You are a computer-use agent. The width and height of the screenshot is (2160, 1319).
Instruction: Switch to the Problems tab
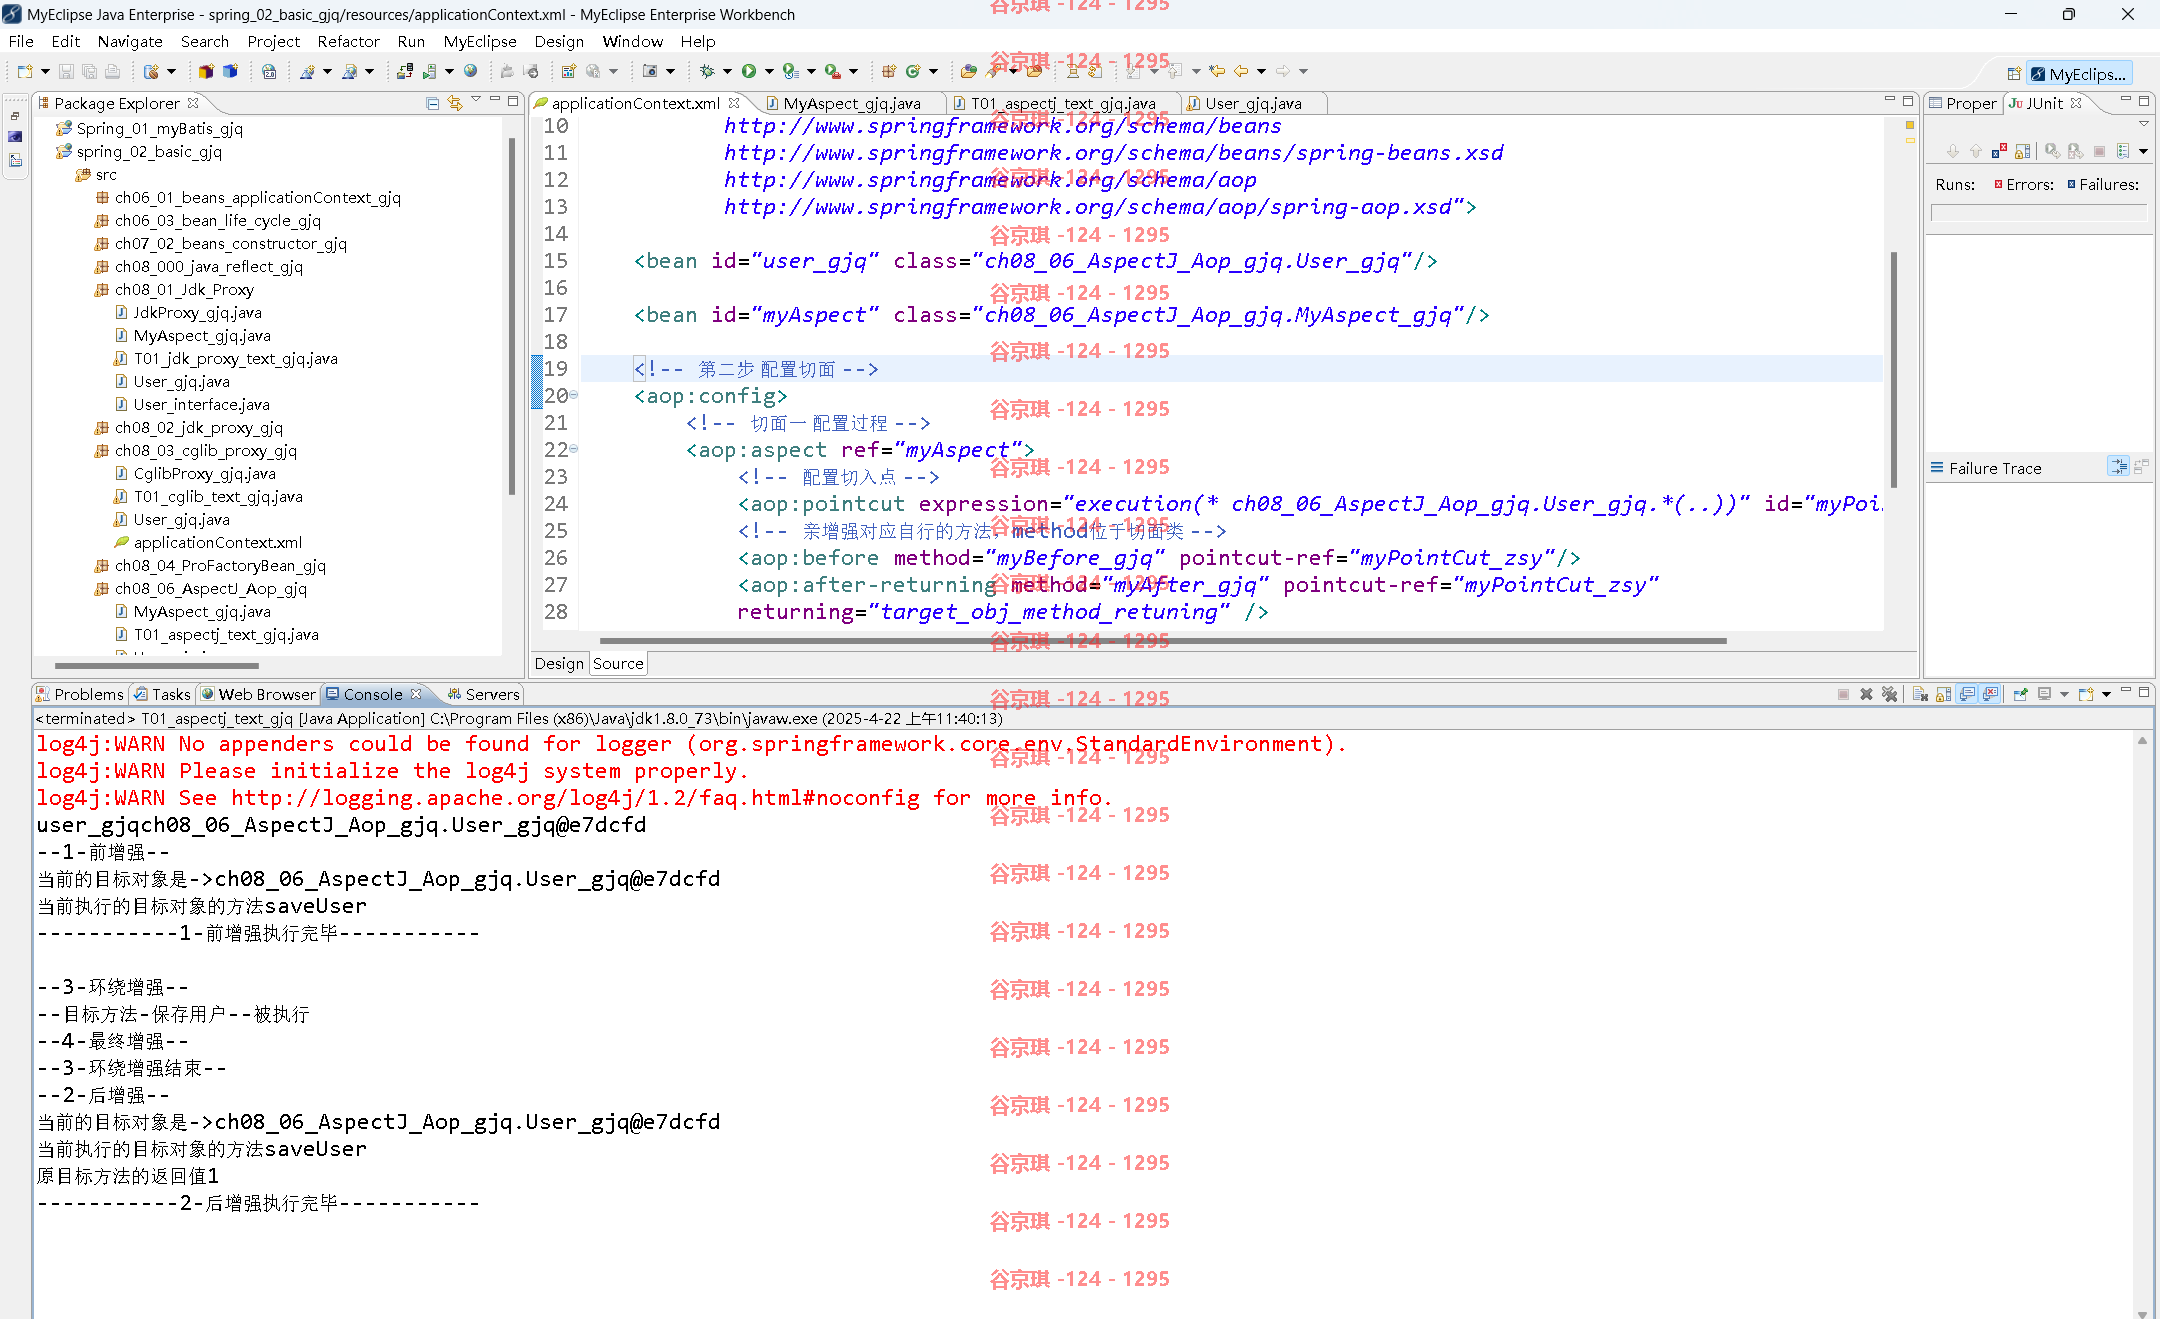pyautogui.click(x=80, y=694)
